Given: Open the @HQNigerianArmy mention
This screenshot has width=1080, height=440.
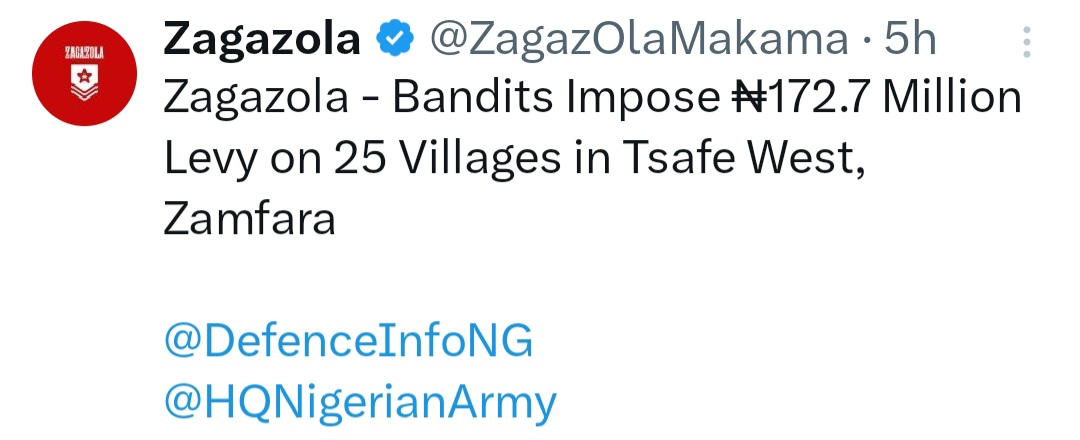Looking at the screenshot, I should pyautogui.click(x=360, y=403).
